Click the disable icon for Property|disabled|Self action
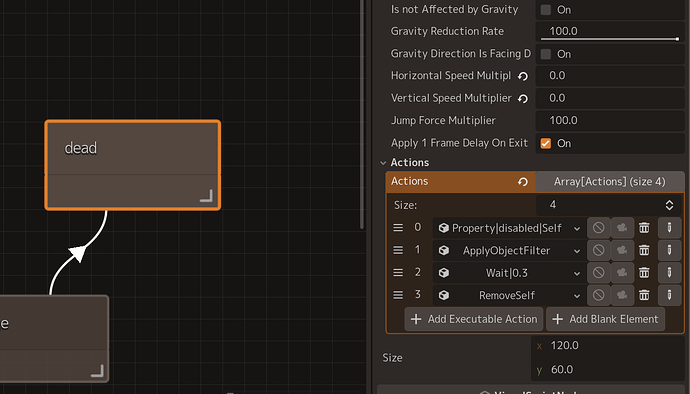690x394 pixels. point(598,228)
